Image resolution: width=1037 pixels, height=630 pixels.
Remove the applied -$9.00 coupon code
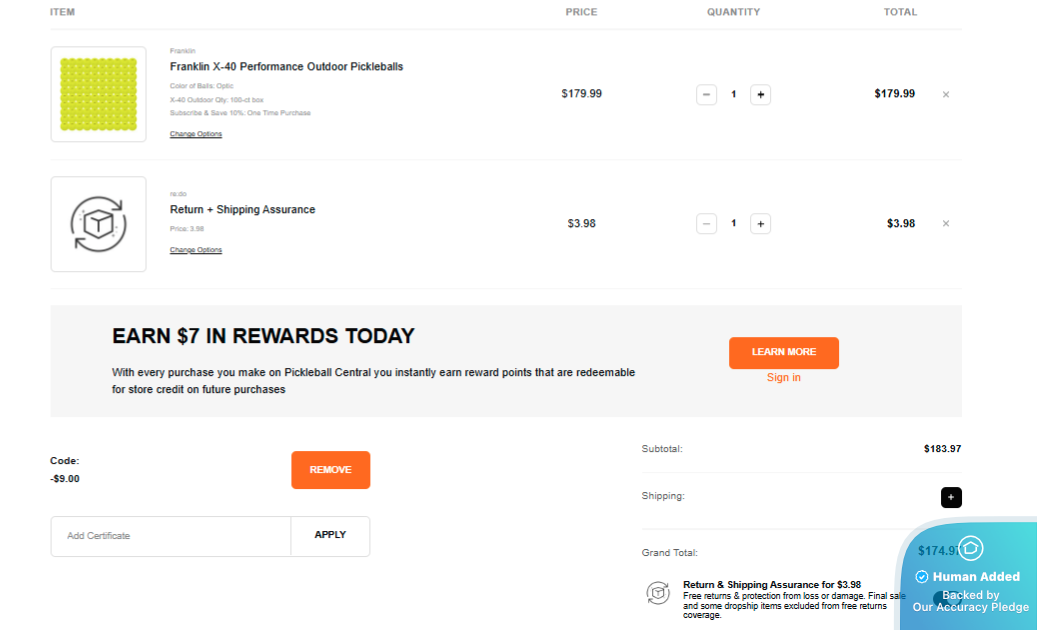point(330,470)
